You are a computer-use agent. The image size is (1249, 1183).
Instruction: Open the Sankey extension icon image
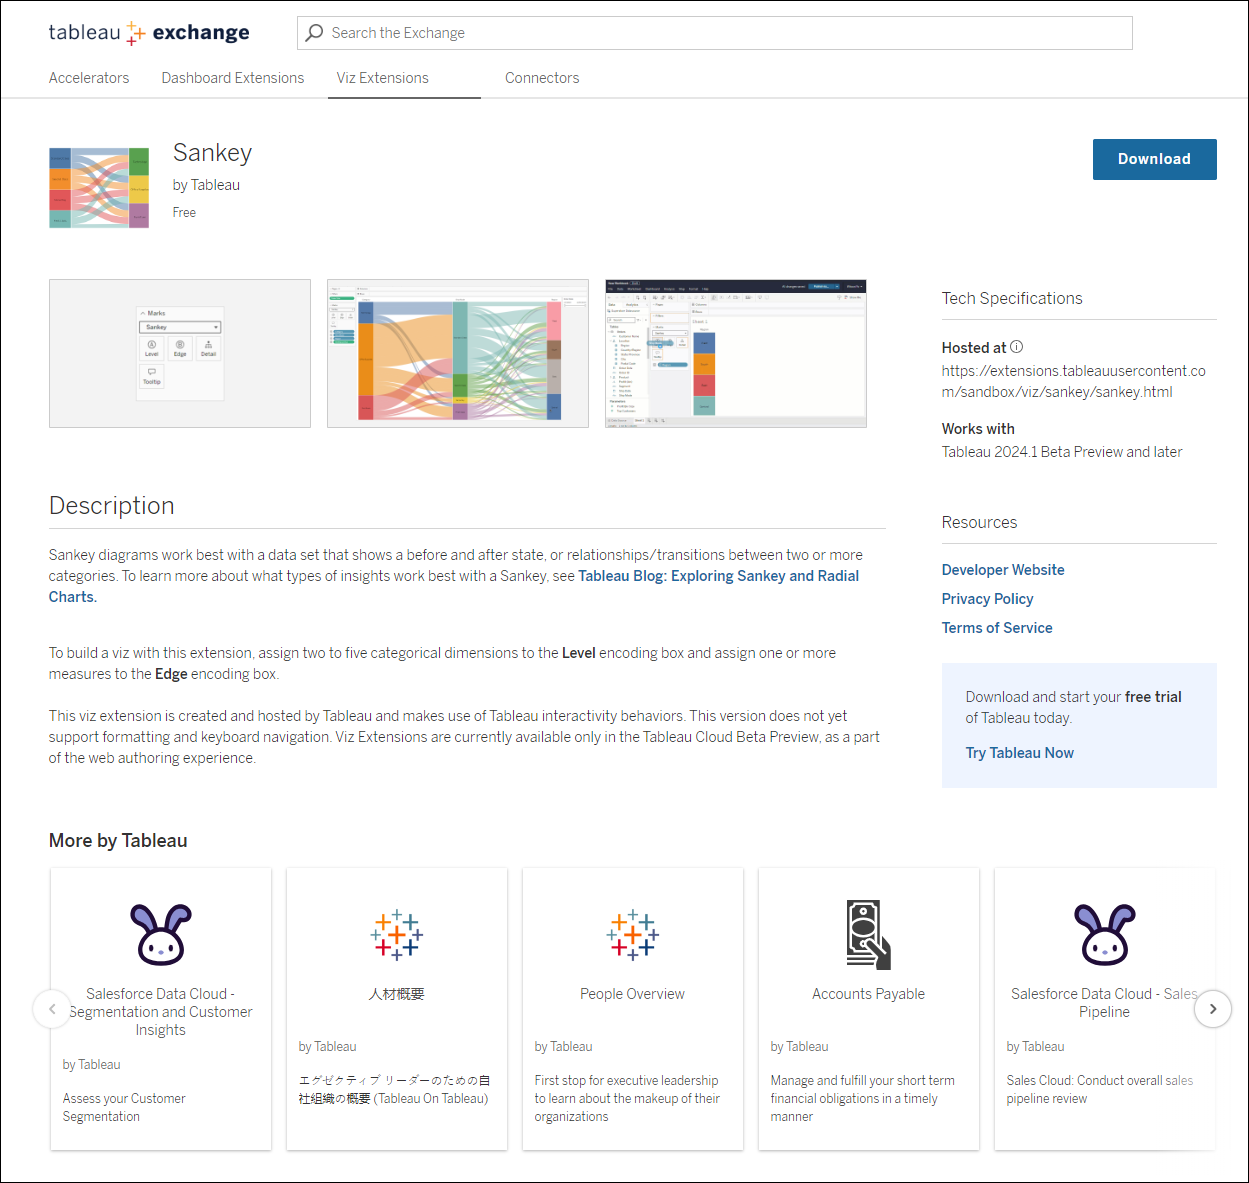[99, 188]
